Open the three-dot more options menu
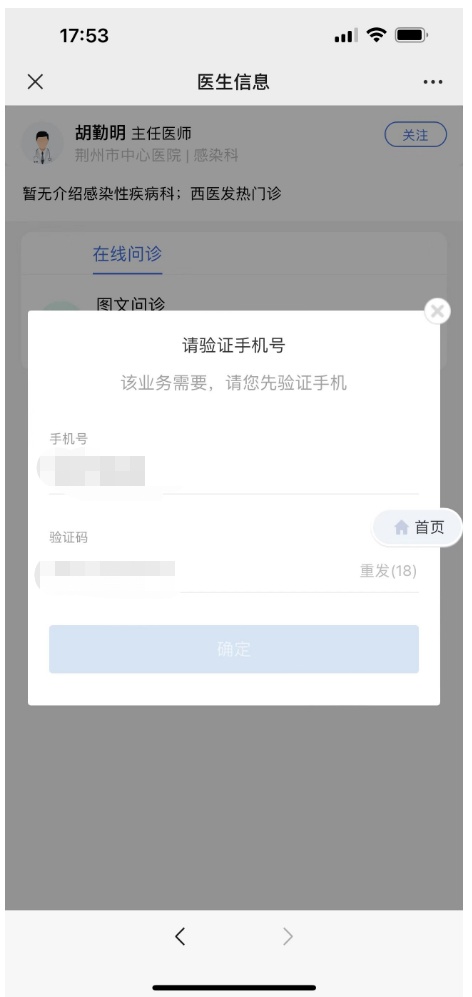 pyautogui.click(x=433, y=82)
